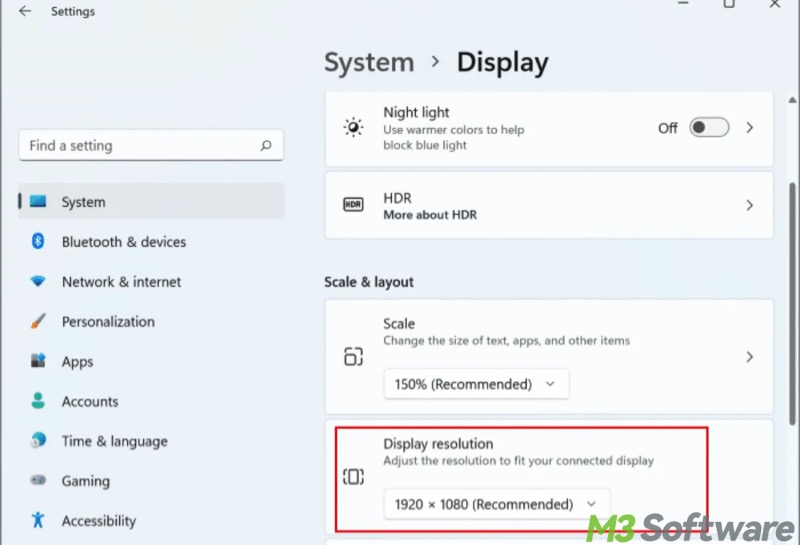800x545 pixels.
Task: Open the 1920 × 1080 resolution dropdown
Action: pos(496,504)
